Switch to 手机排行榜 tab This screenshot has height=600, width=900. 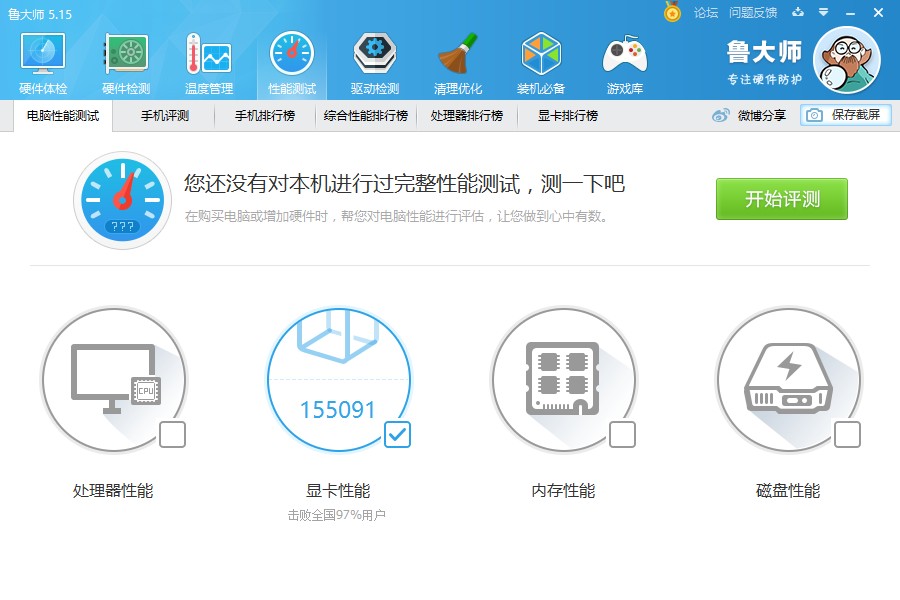[x=265, y=116]
